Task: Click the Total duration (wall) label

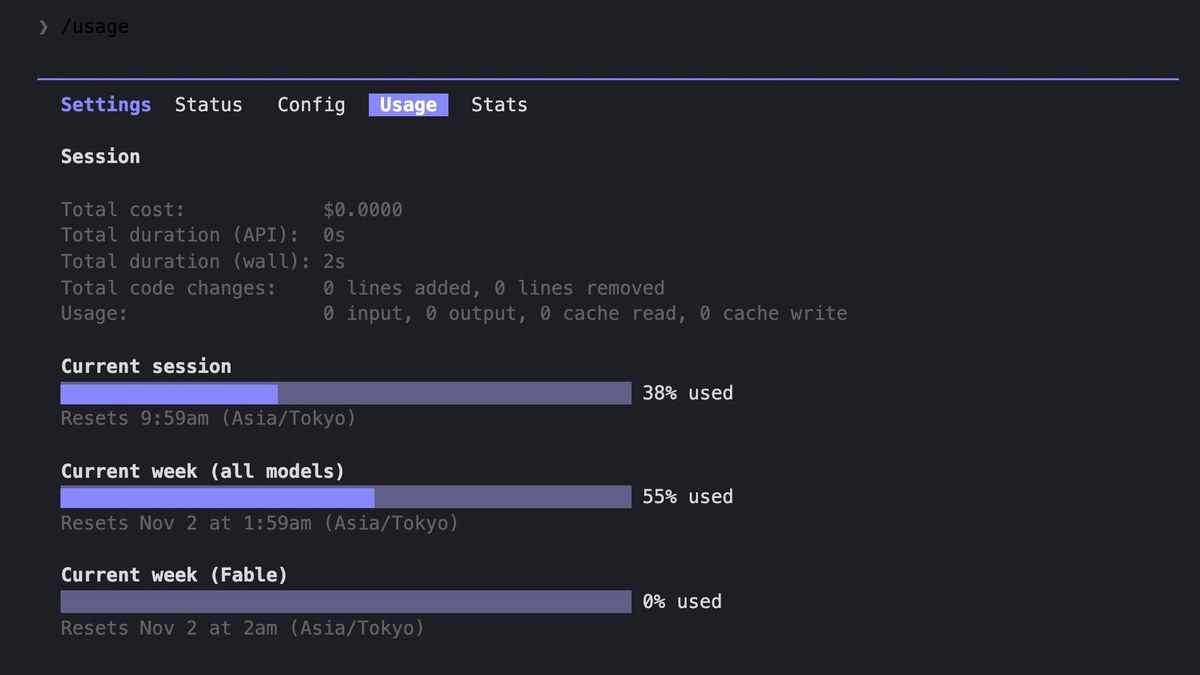Action: click(186, 261)
